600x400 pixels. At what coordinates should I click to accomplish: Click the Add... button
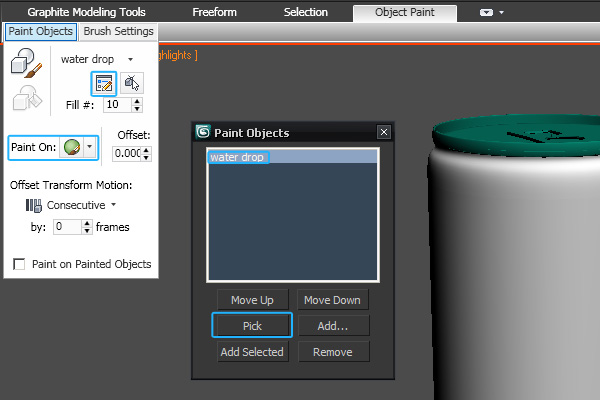pos(333,326)
